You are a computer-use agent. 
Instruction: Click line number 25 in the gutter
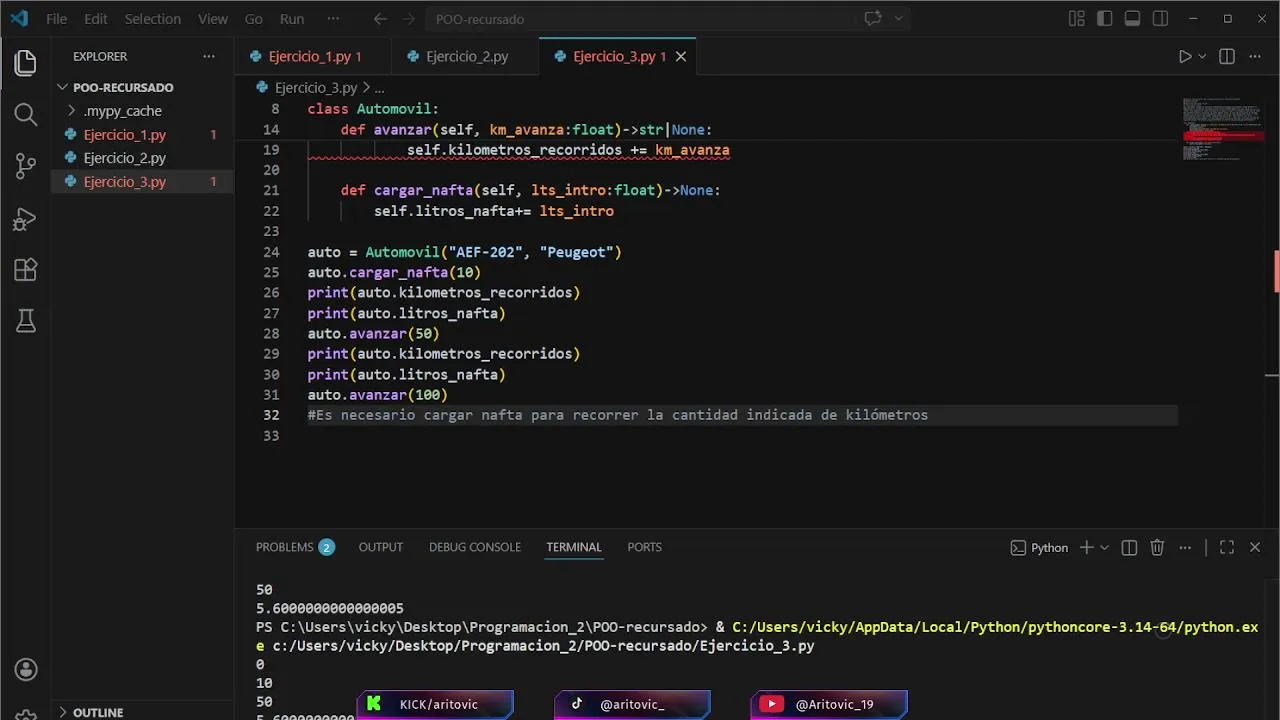tap(271, 272)
